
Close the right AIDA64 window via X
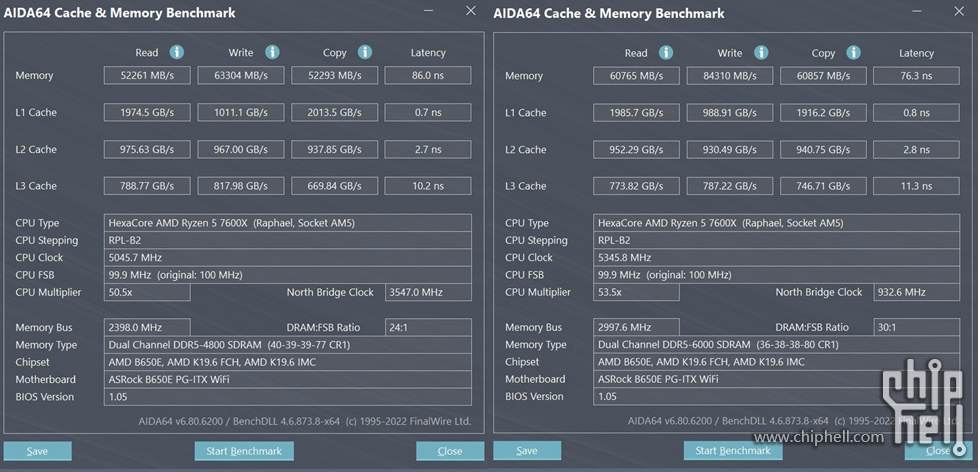pos(959,11)
